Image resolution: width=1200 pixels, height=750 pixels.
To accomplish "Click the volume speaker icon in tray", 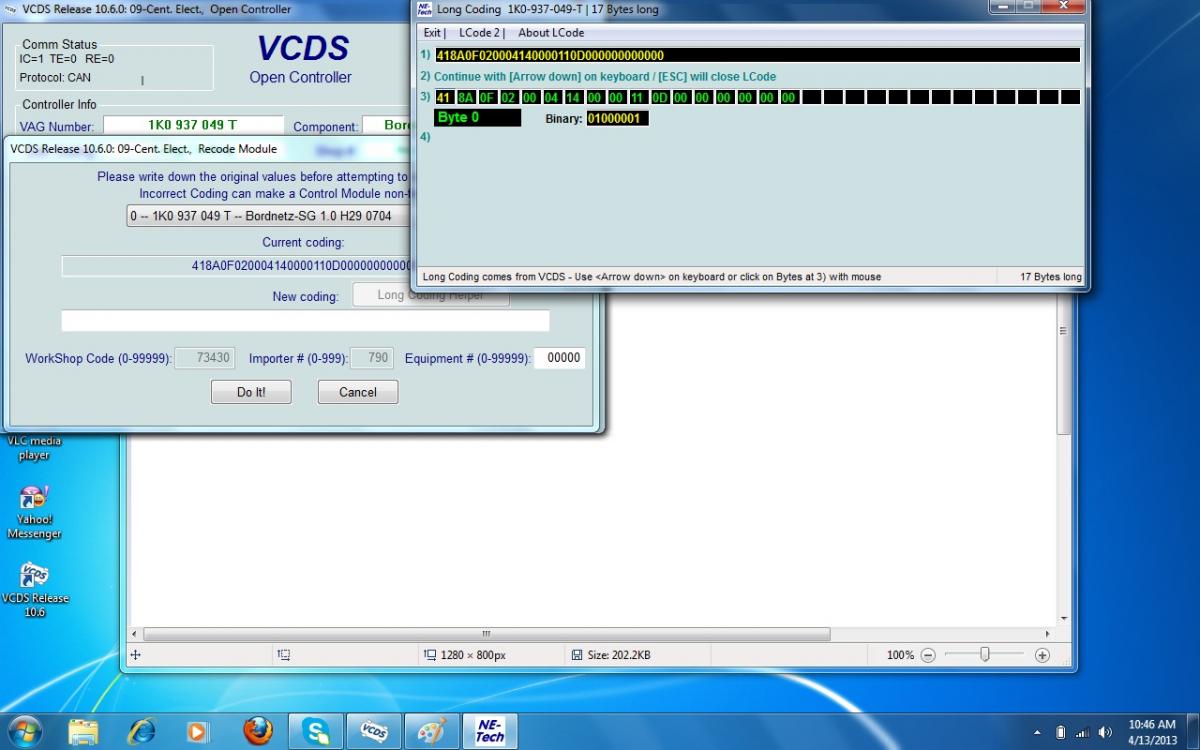I will pyautogui.click(x=1105, y=732).
